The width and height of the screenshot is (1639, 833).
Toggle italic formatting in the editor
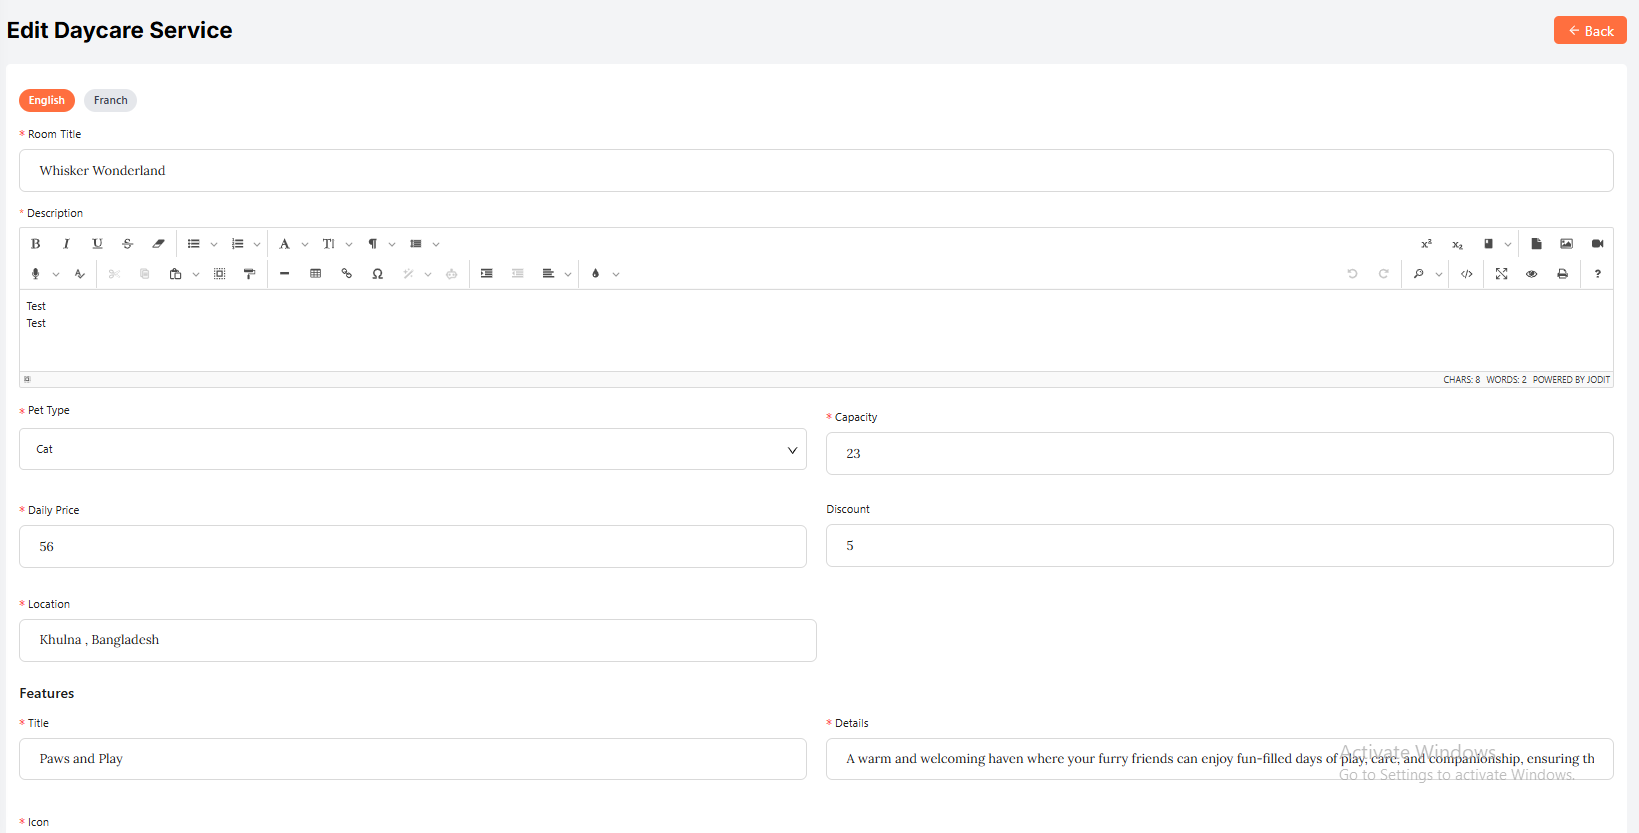pos(66,244)
